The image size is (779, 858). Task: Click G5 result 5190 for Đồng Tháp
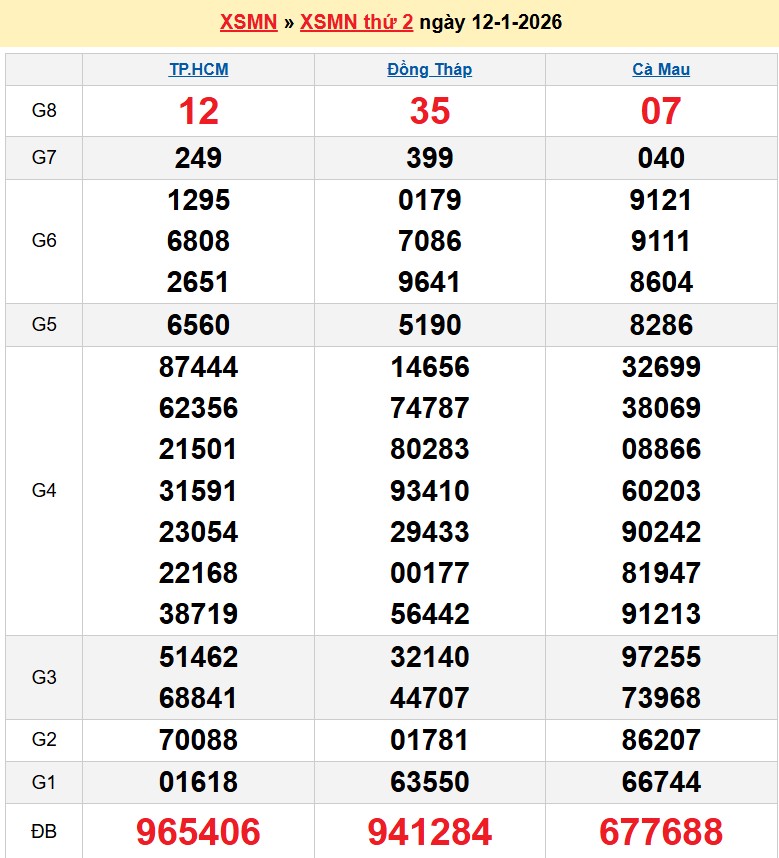[430, 325]
